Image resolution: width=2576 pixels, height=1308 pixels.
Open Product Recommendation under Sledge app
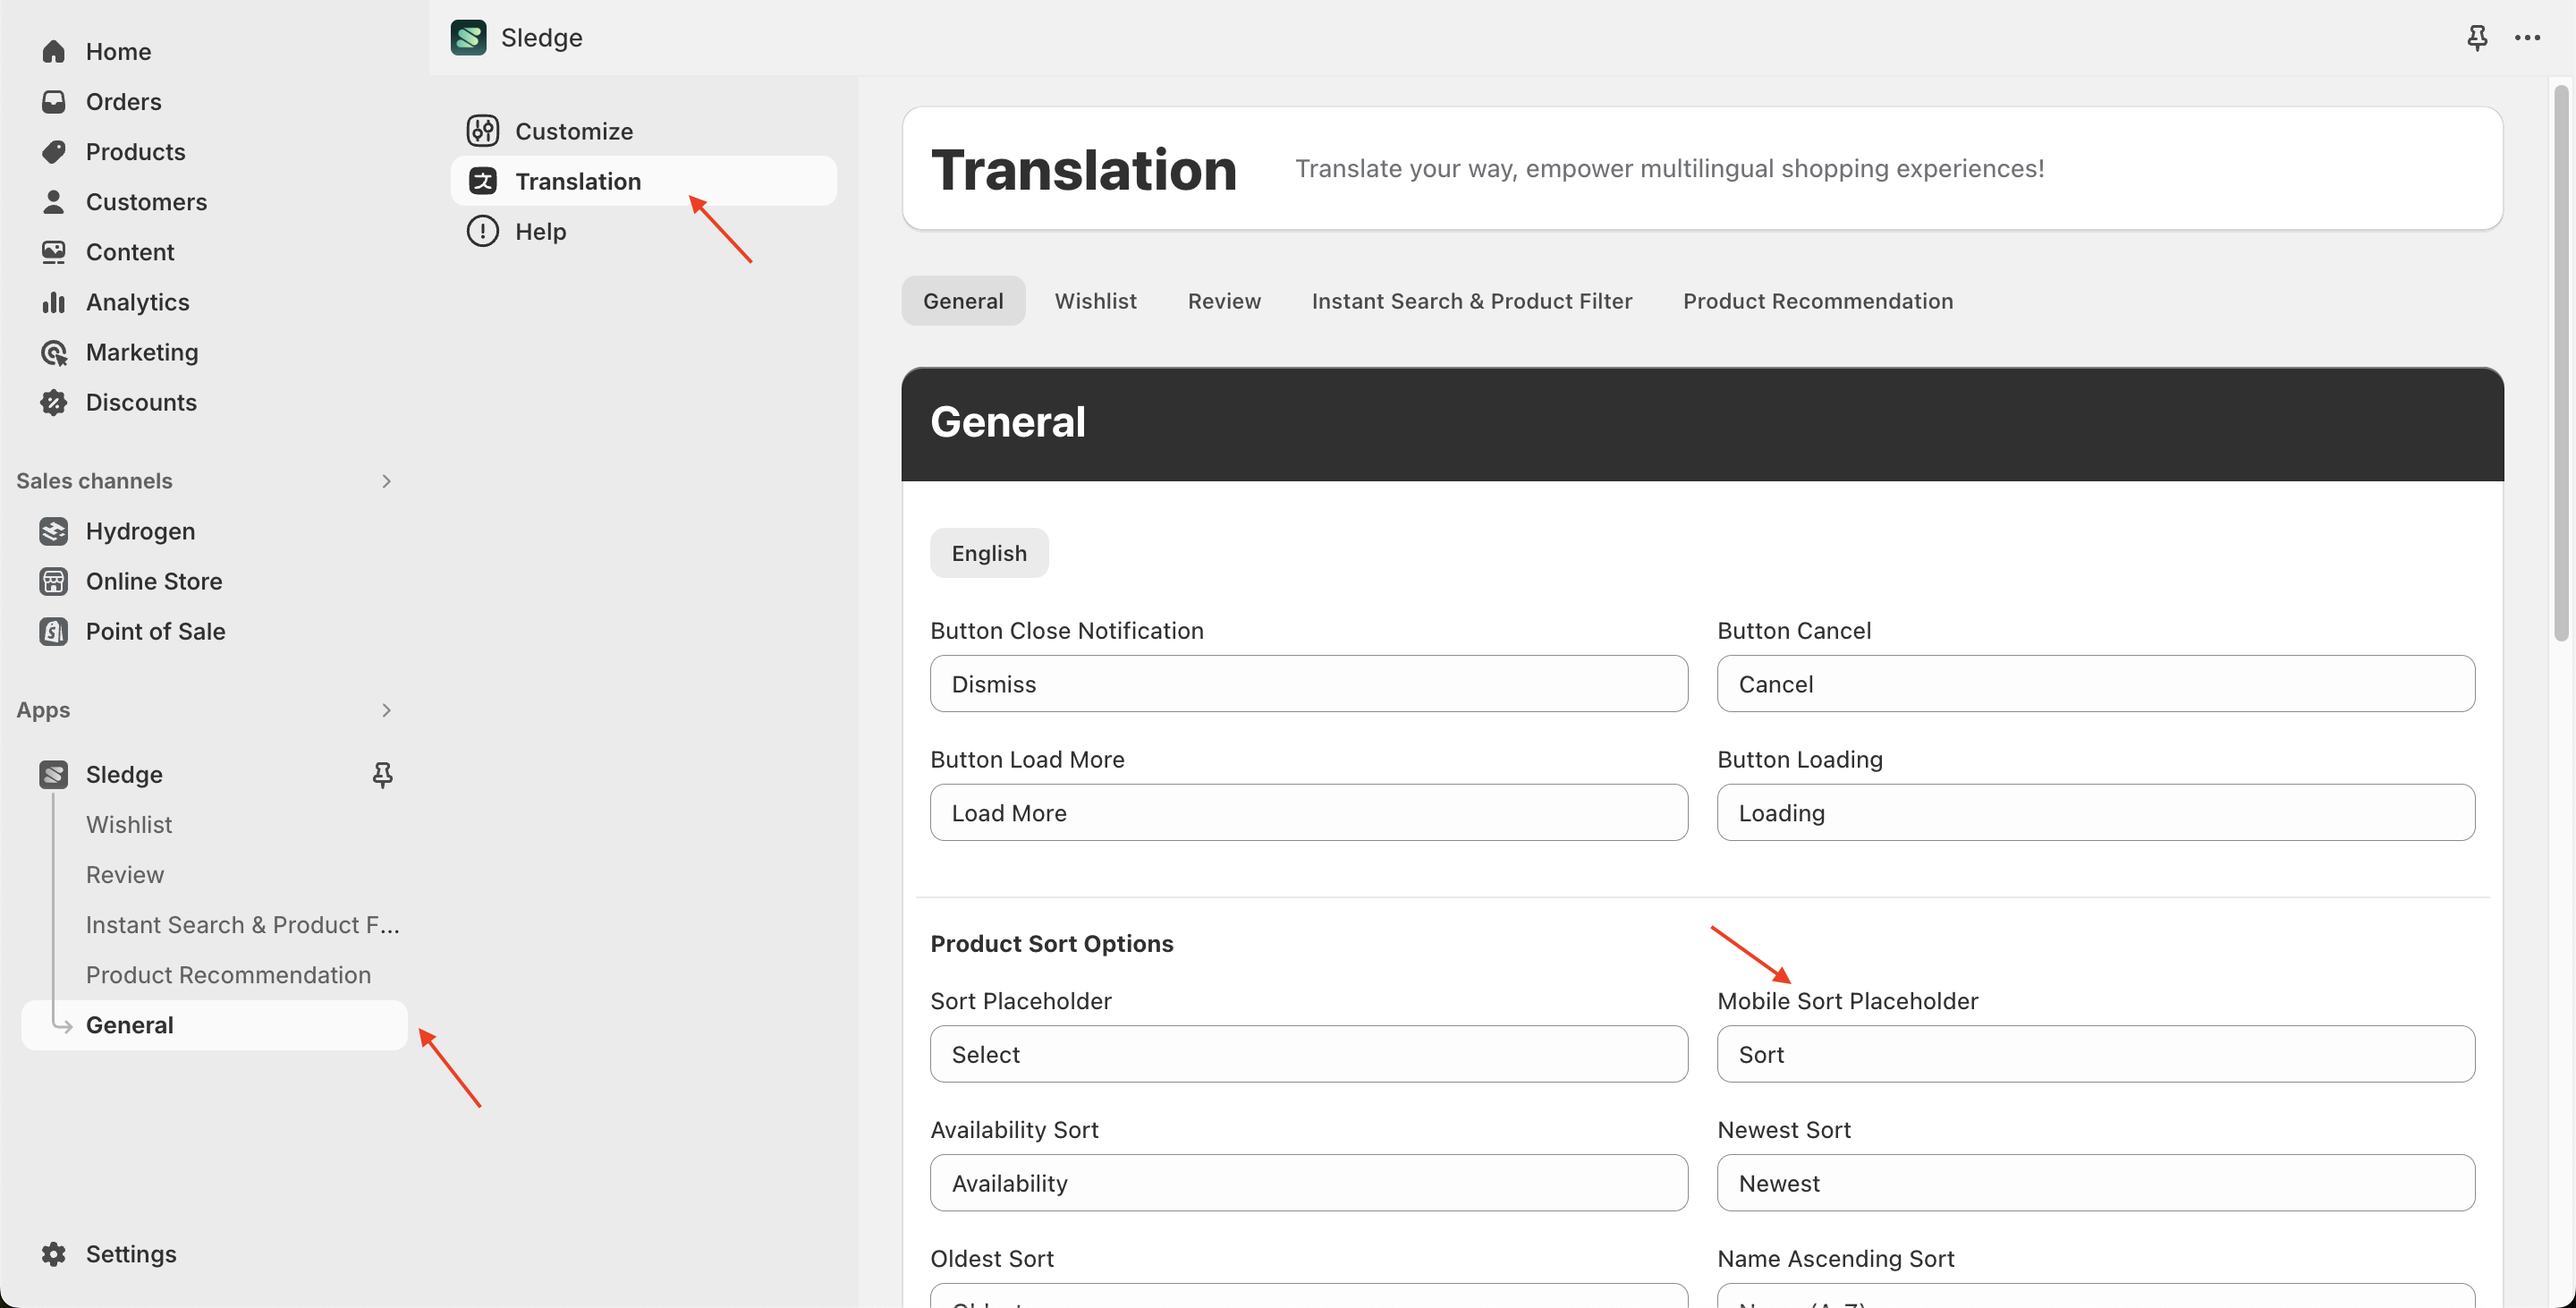click(x=228, y=975)
